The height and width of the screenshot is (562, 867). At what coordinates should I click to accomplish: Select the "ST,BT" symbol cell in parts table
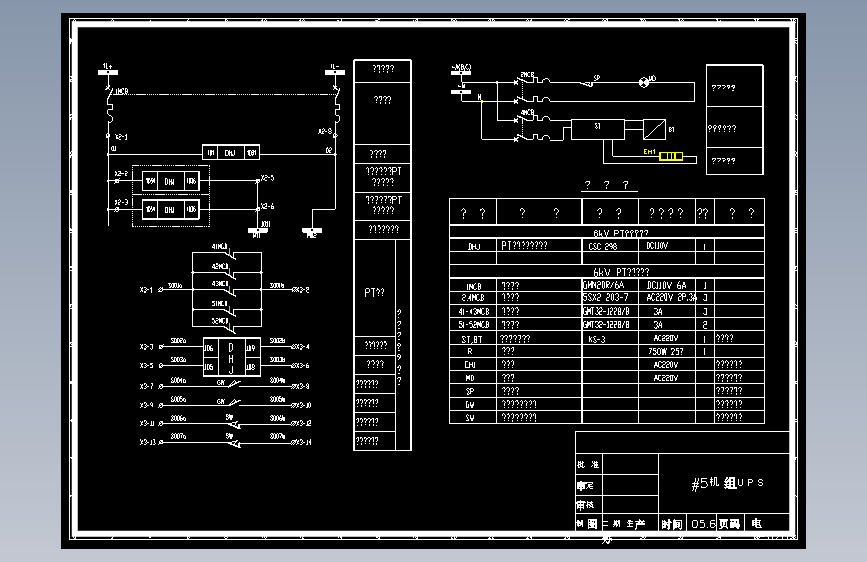click(x=472, y=339)
